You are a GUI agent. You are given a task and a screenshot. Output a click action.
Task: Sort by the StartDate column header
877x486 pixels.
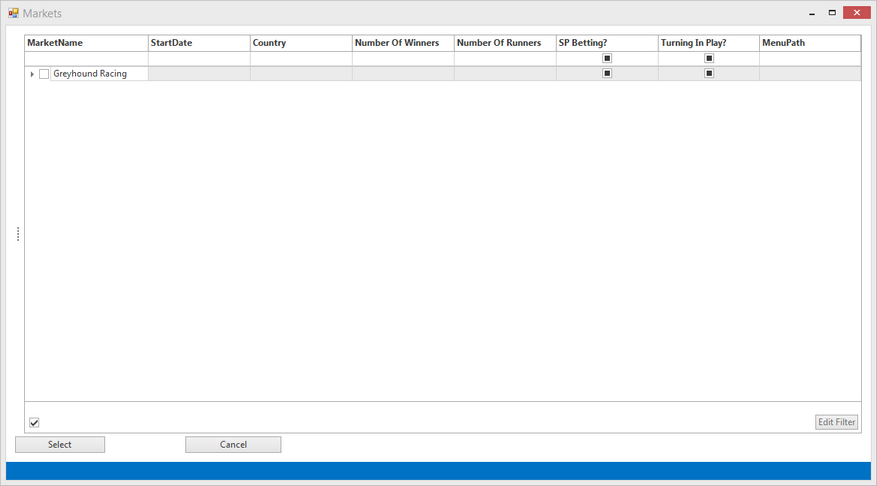tap(199, 43)
